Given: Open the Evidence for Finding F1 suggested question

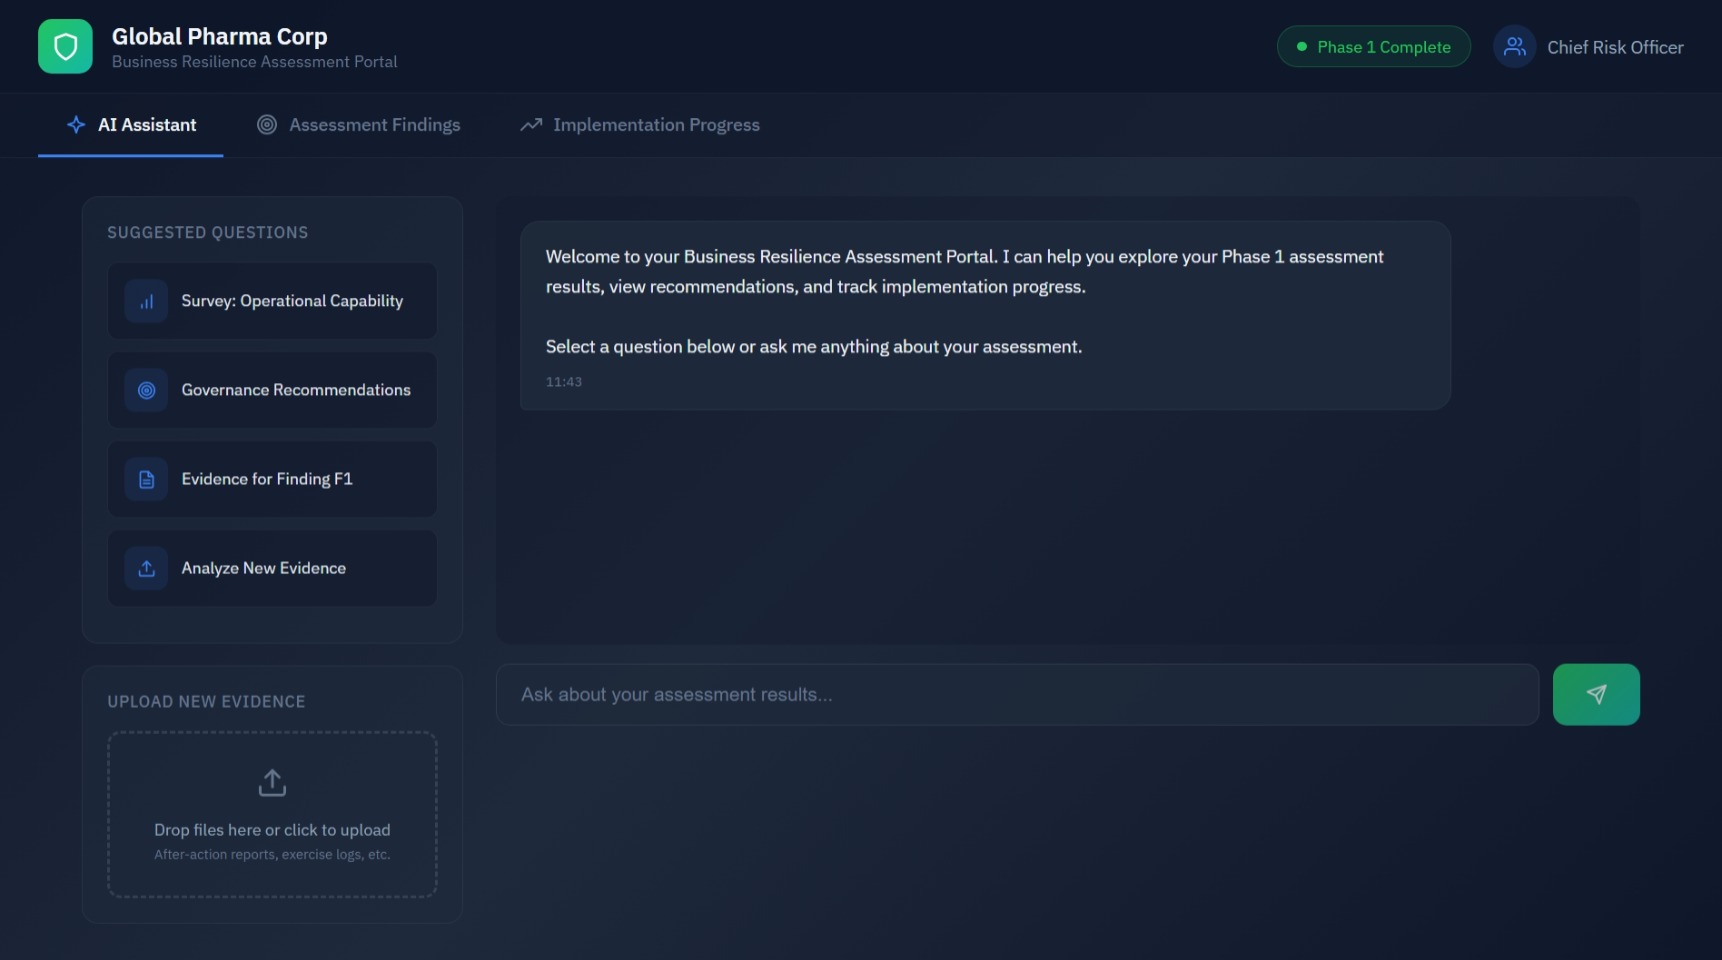Looking at the screenshot, I should point(271,479).
